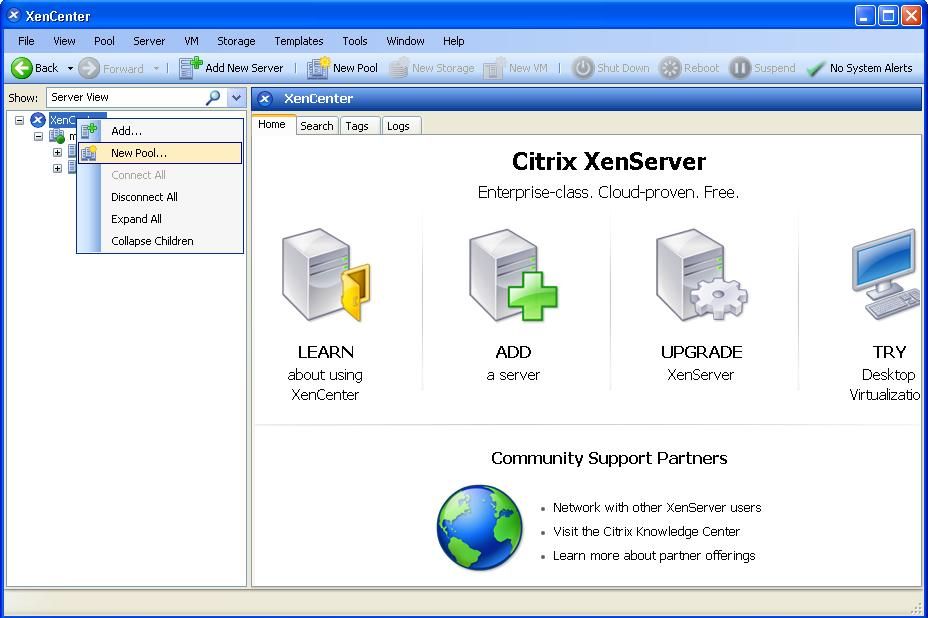
Task: Click the No System Alerts checkmark icon
Action: [x=816, y=69]
